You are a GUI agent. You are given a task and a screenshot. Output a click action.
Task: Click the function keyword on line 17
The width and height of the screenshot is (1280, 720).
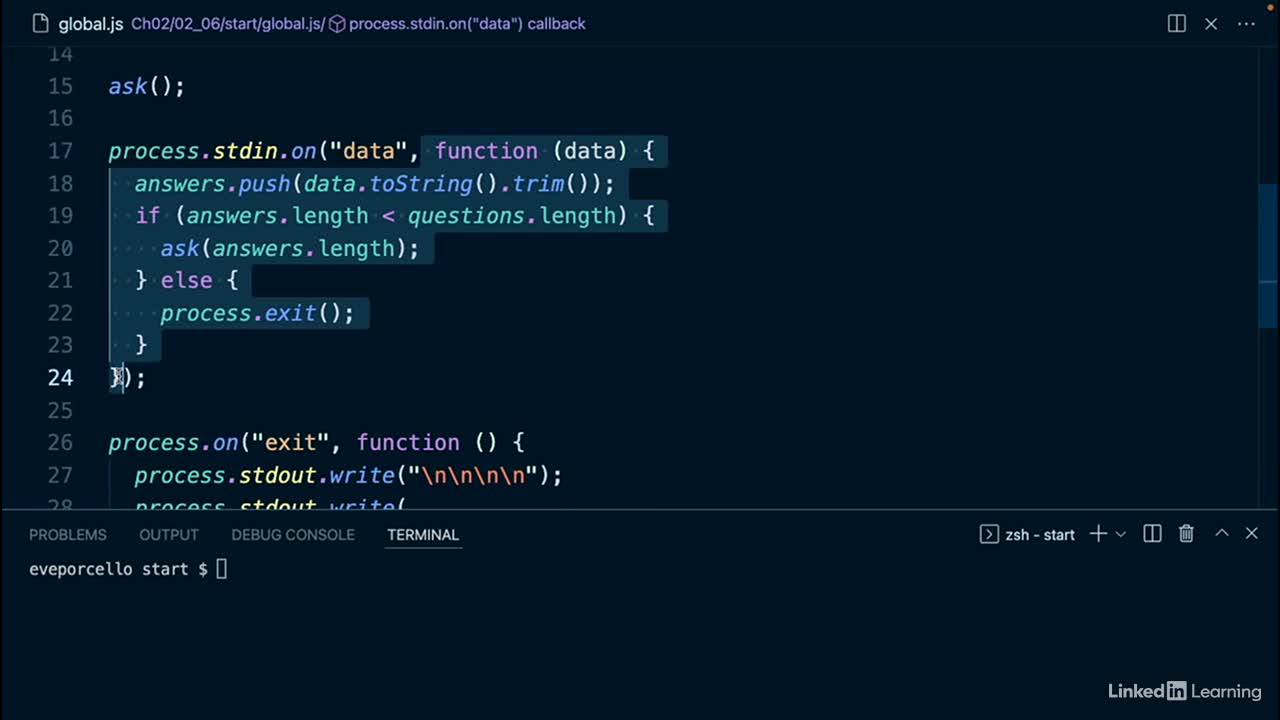[486, 151]
